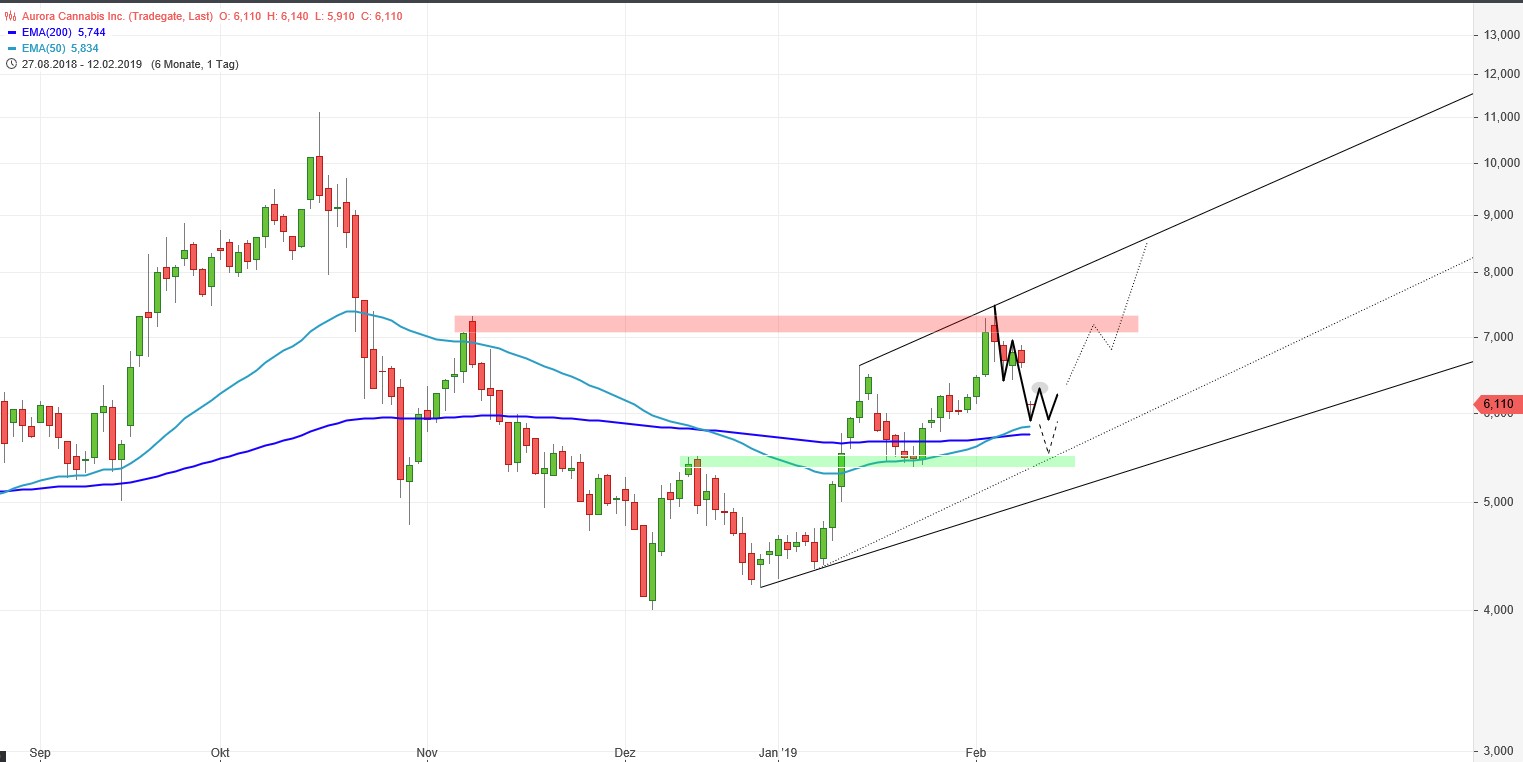Image resolution: width=1523 pixels, height=762 pixels.
Task: Click the Feb label on the time axis
Action: pyautogui.click(x=976, y=752)
